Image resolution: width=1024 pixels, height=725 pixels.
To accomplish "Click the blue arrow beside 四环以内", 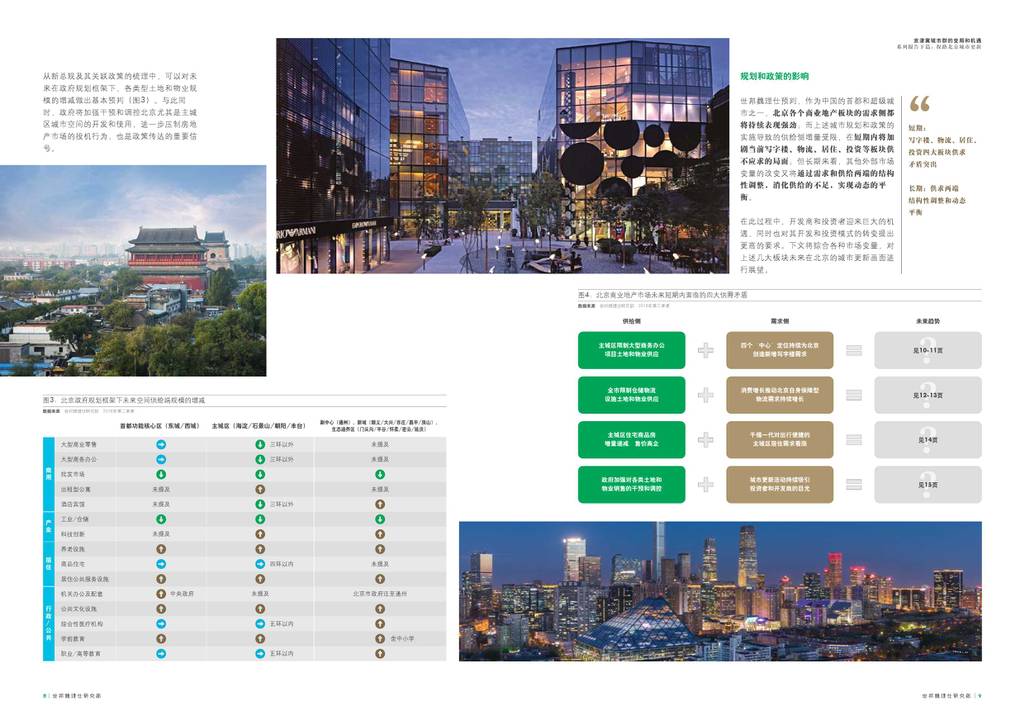I will tap(260, 564).
